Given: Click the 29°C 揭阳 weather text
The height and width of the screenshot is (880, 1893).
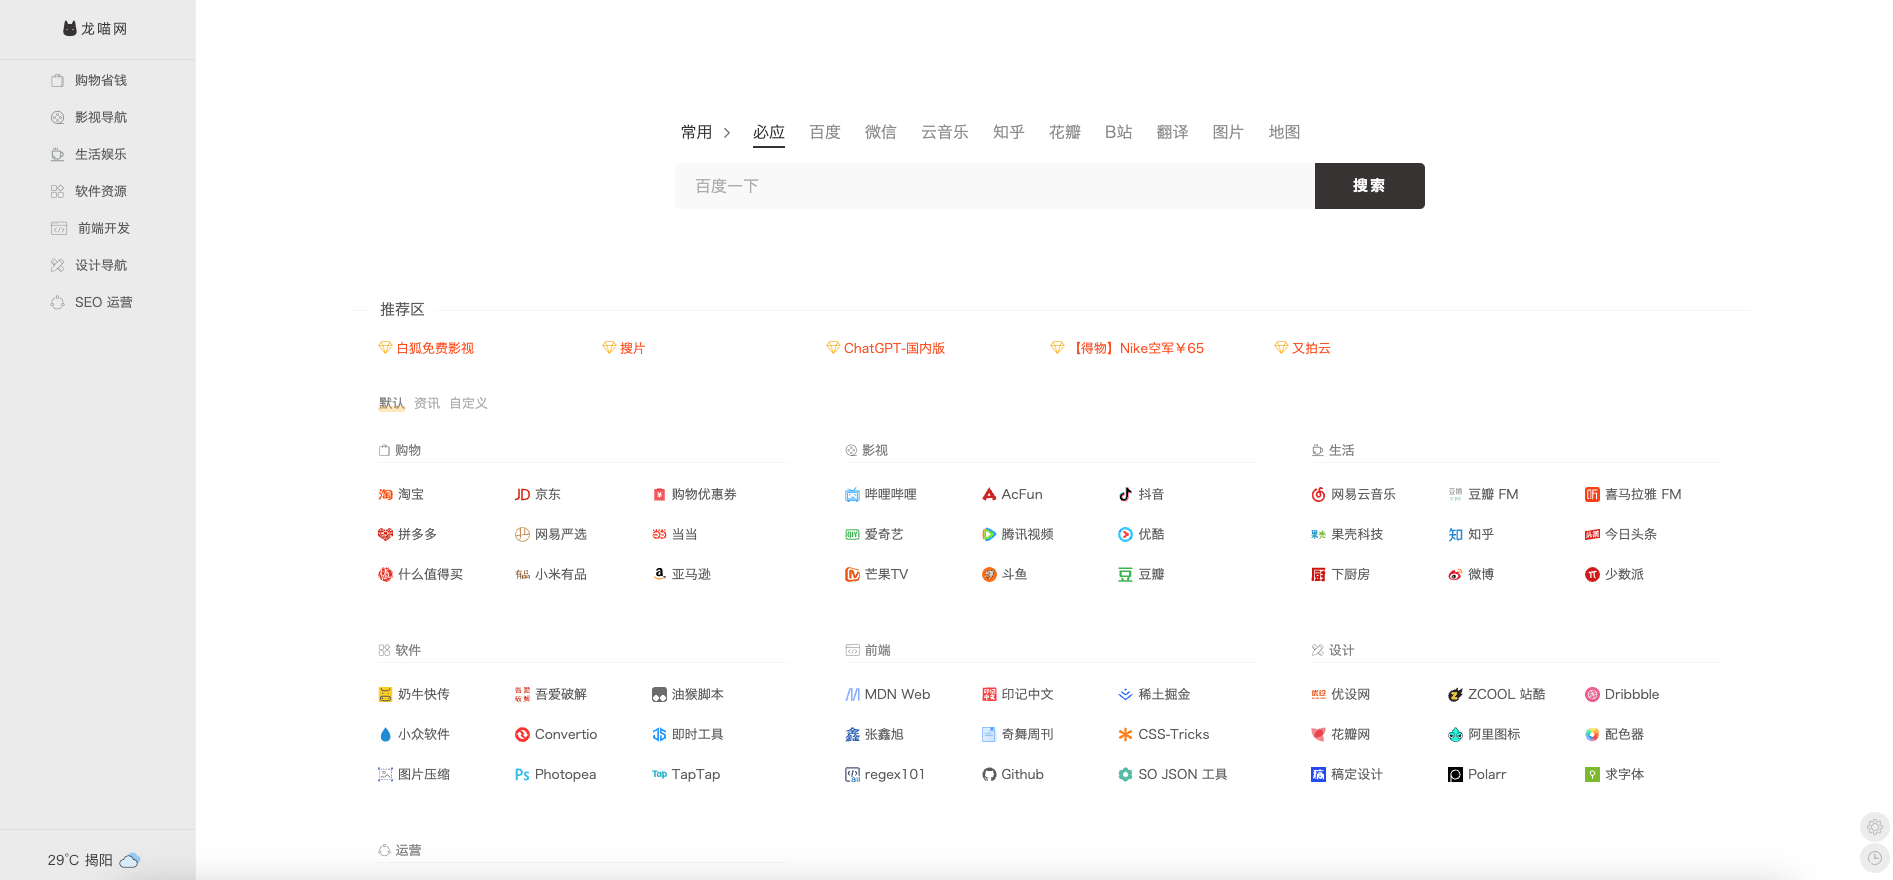Looking at the screenshot, I should [80, 860].
